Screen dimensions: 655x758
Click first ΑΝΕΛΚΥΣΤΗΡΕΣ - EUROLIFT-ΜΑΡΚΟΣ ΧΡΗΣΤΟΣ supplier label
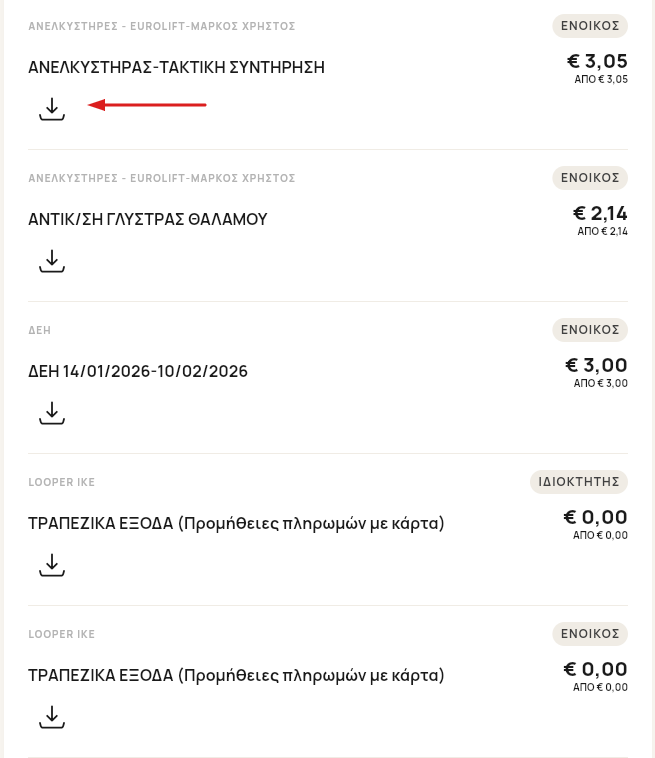162,26
